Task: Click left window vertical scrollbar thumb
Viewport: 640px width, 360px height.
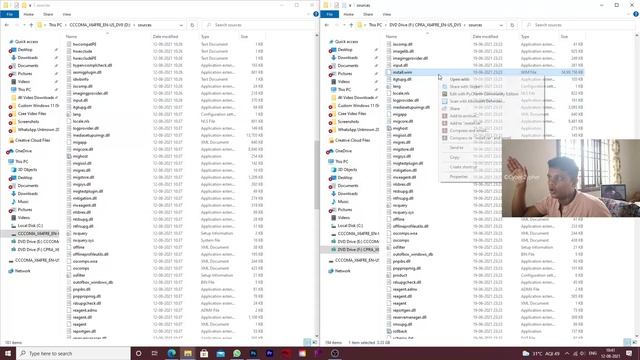Action: tap(317, 175)
